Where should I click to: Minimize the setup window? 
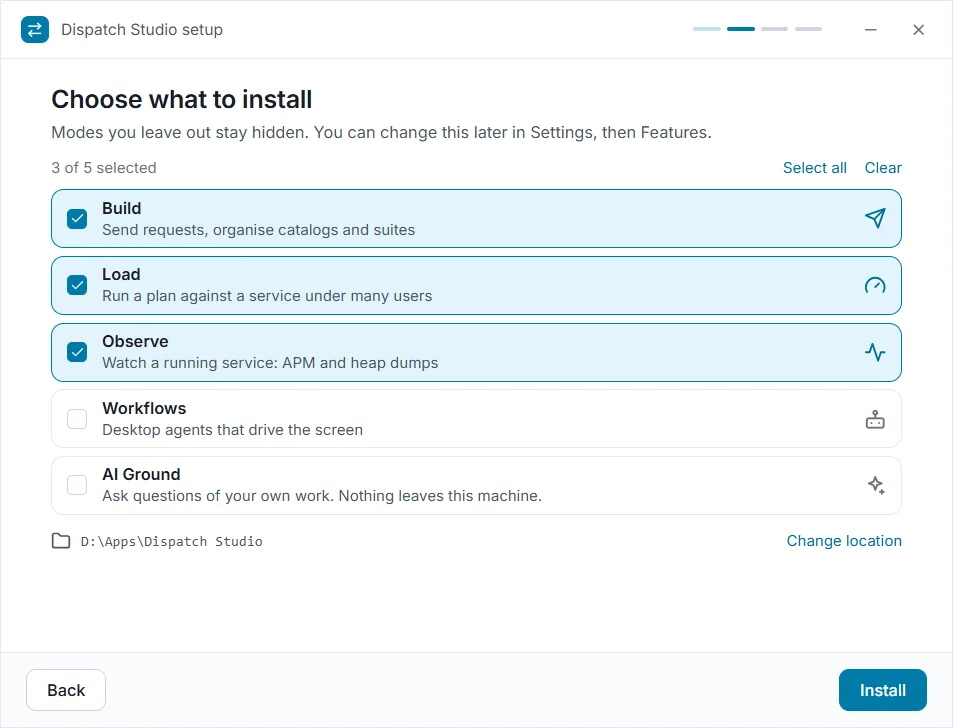click(x=871, y=29)
